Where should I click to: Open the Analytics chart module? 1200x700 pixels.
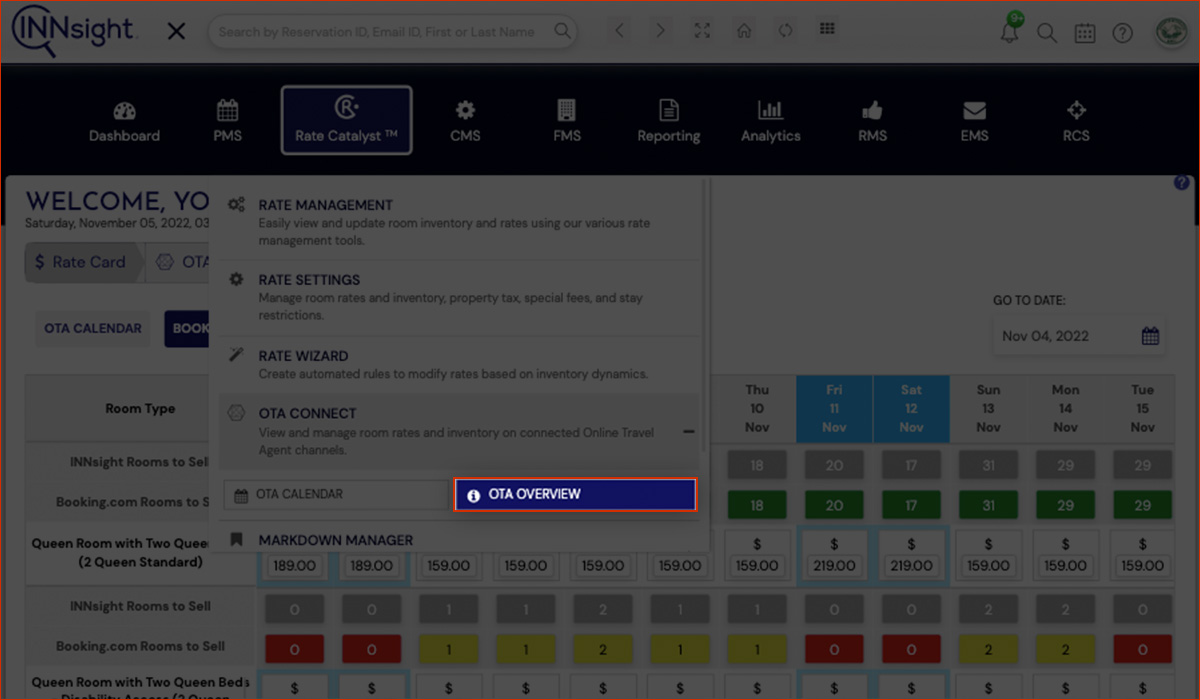click(770, 122)
